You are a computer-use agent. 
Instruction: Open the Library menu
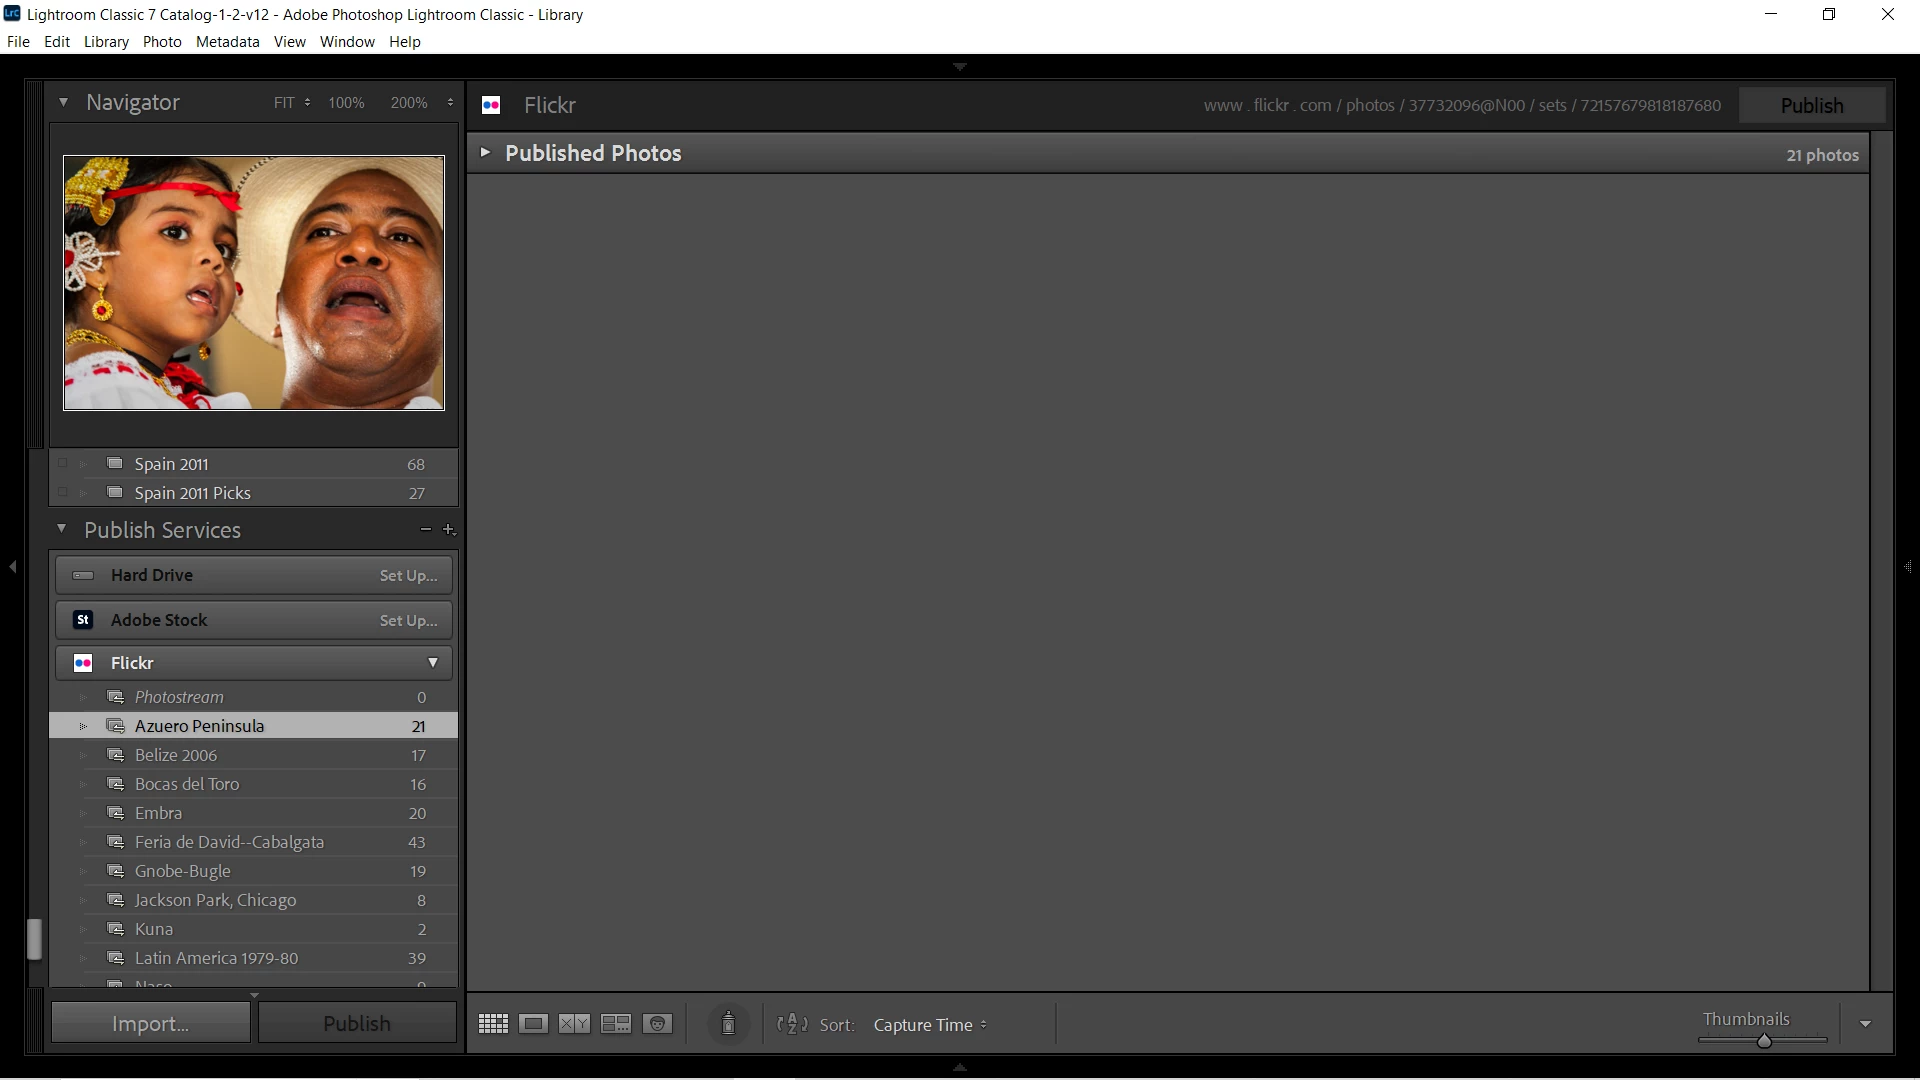[106, 42]
